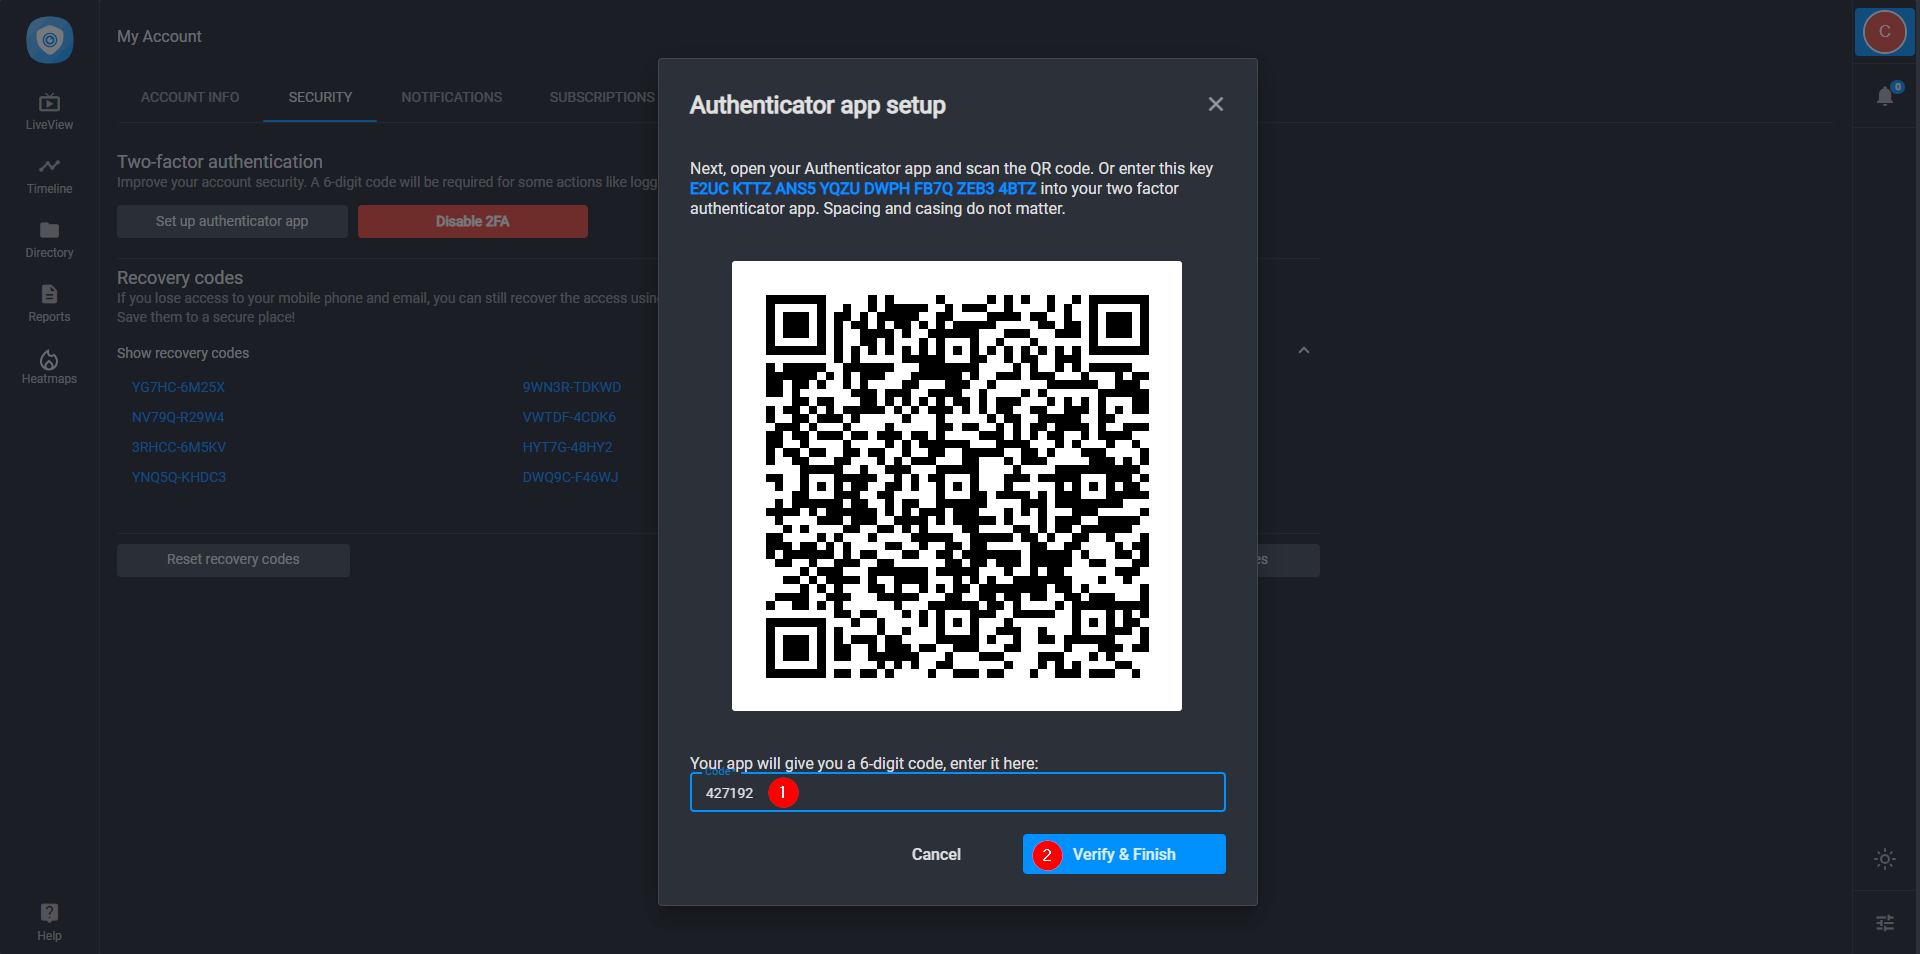The height and width of the screenshot is (954, 1920).
Task: Click the shield logo at top left
Action: (x=49, y=40)
